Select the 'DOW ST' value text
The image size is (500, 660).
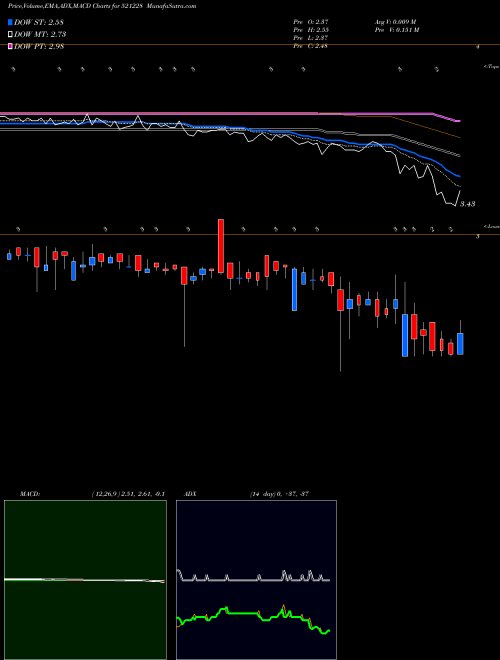click(39, 22)
